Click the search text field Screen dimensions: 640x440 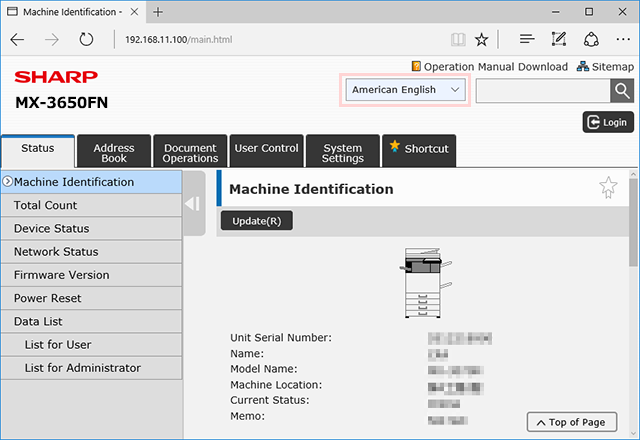[x=543, y=91]
